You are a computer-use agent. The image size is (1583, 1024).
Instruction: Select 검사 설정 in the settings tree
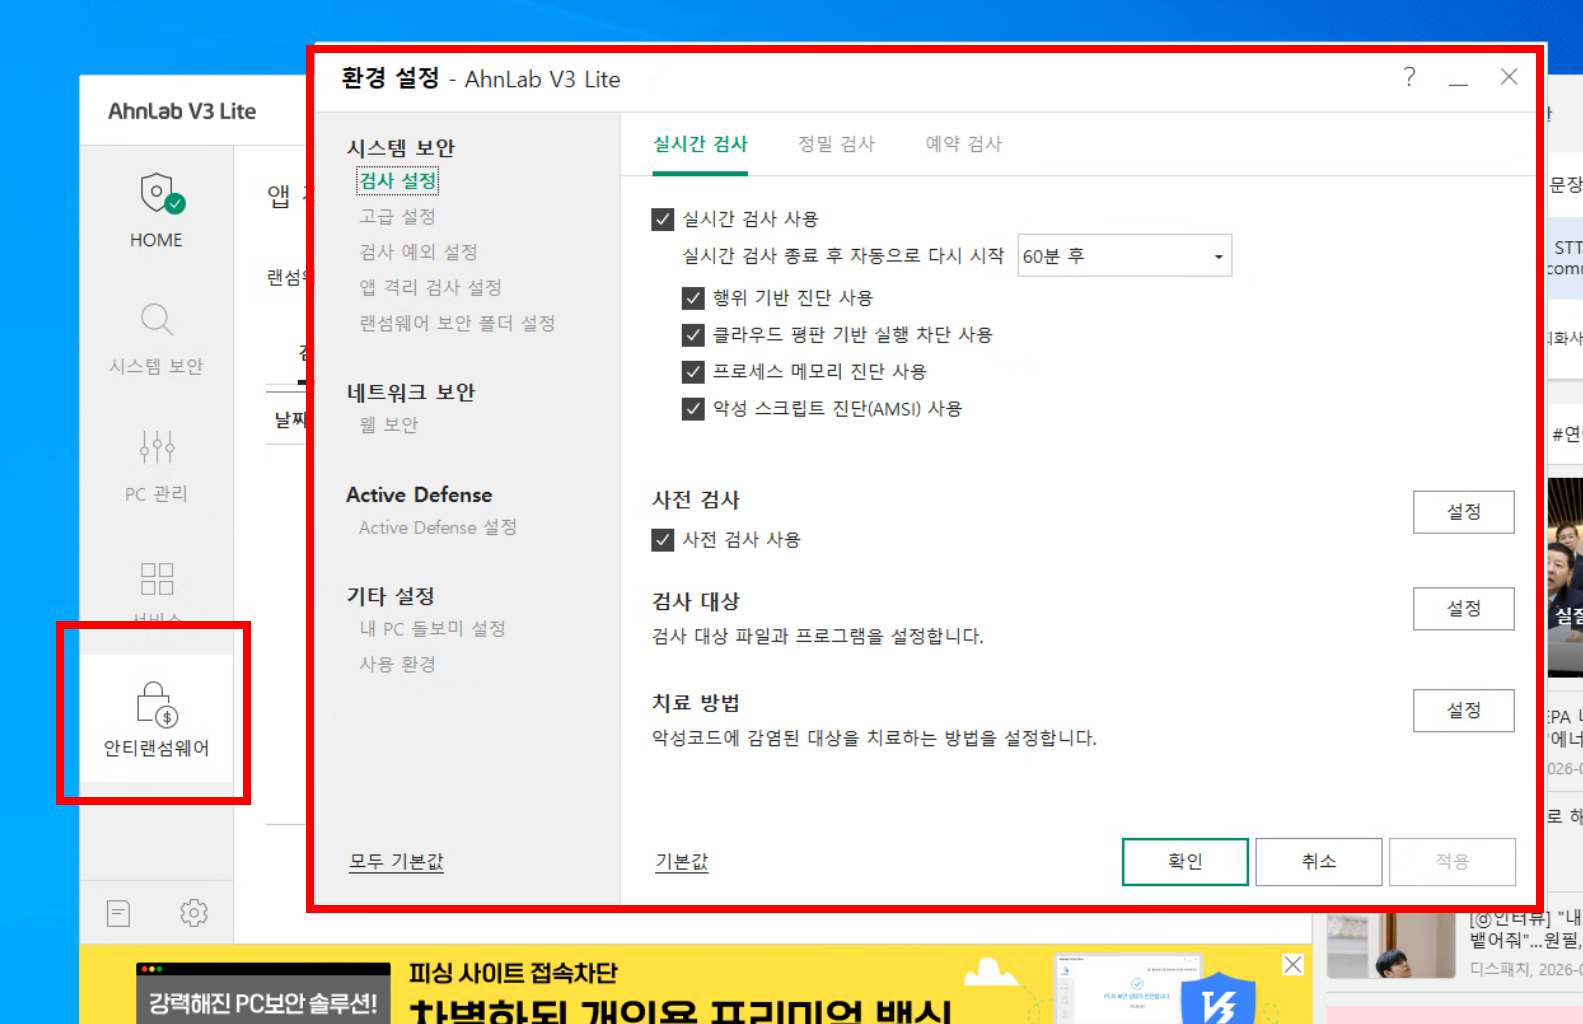click(398, 181)
